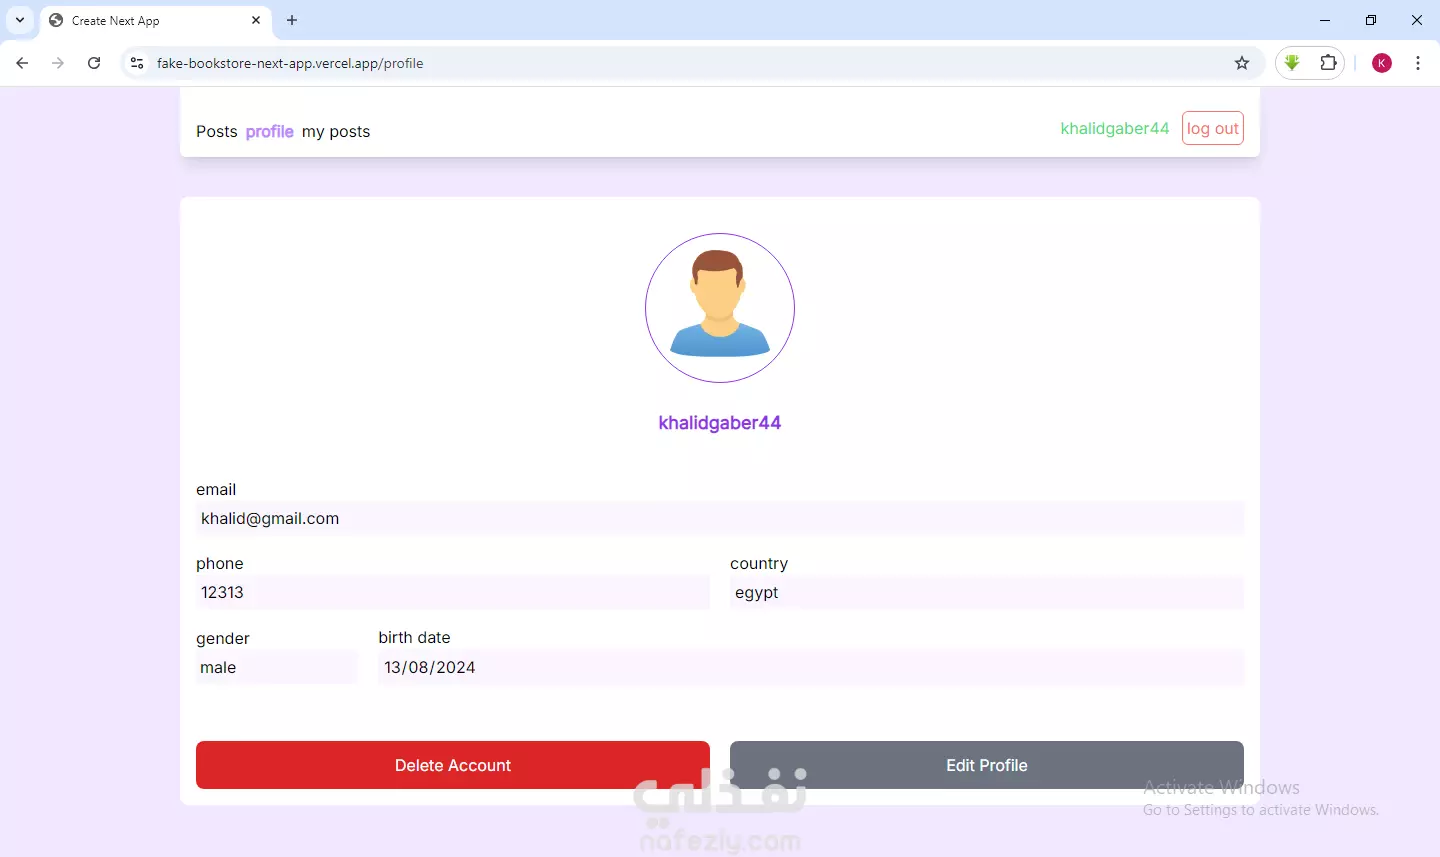Click the Edit Profile button
Image resolution: width=1440 pixels, height=857 pixels.
pyautogui.click(x=987, y=765)
